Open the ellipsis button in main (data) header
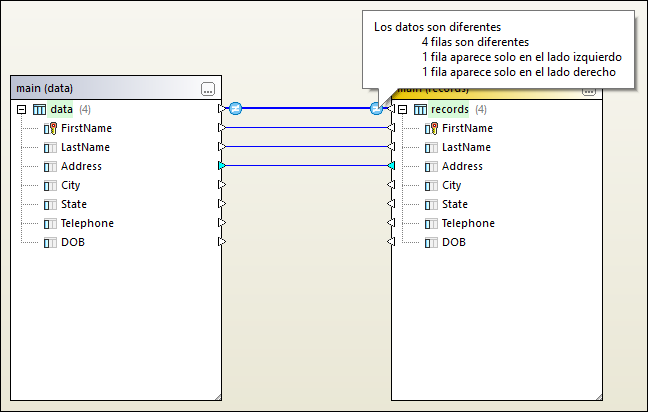The image size is (648, 412). [208, 88]
